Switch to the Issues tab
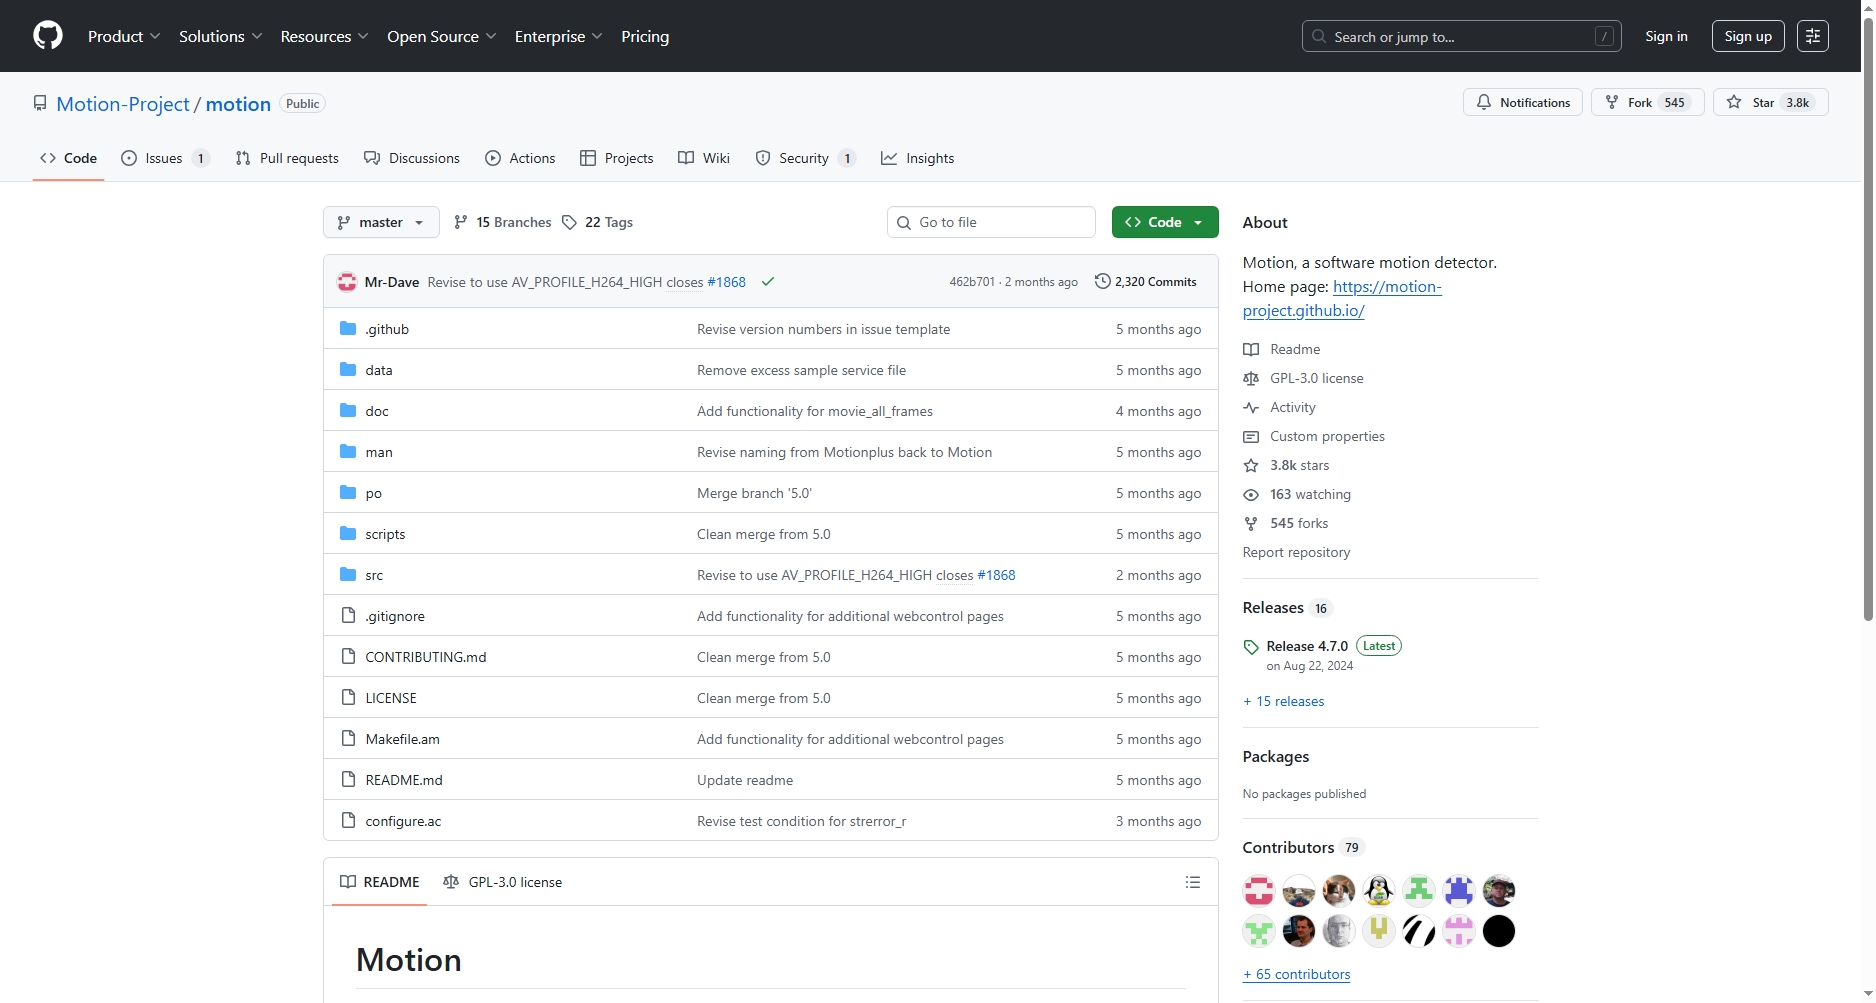 coord(165,158)
